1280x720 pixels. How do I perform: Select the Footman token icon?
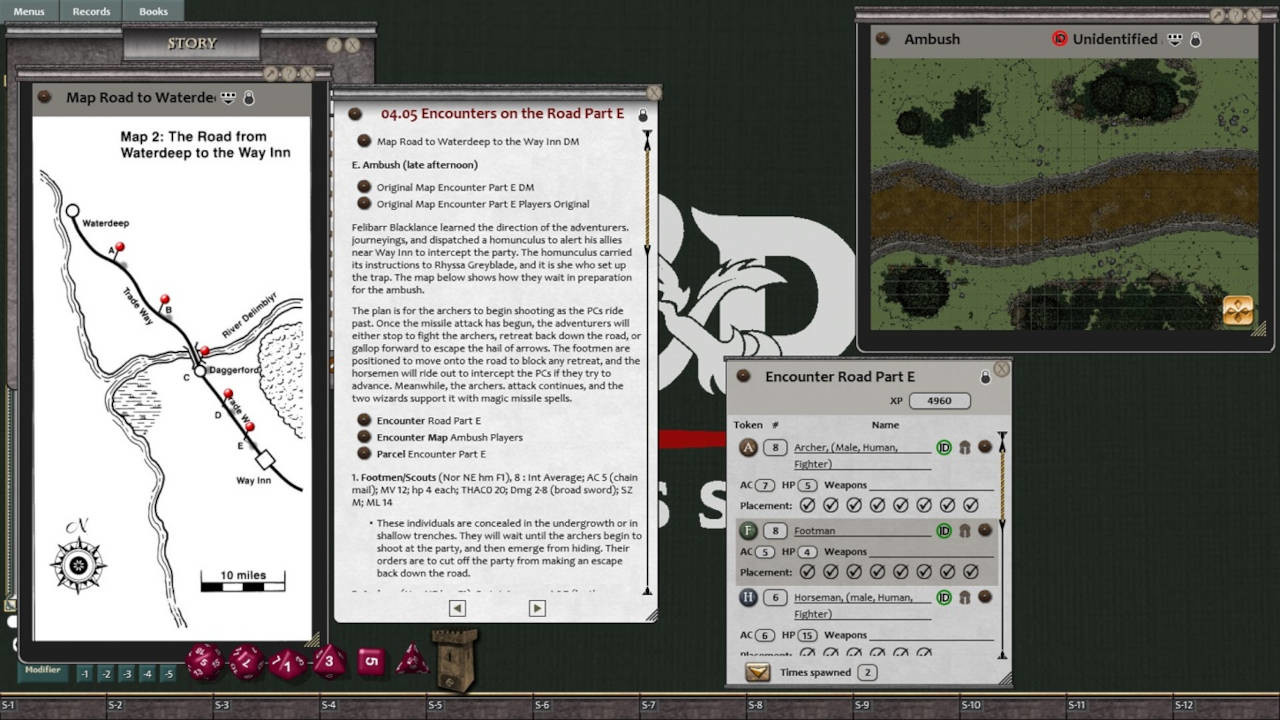(x=747, y=530)
